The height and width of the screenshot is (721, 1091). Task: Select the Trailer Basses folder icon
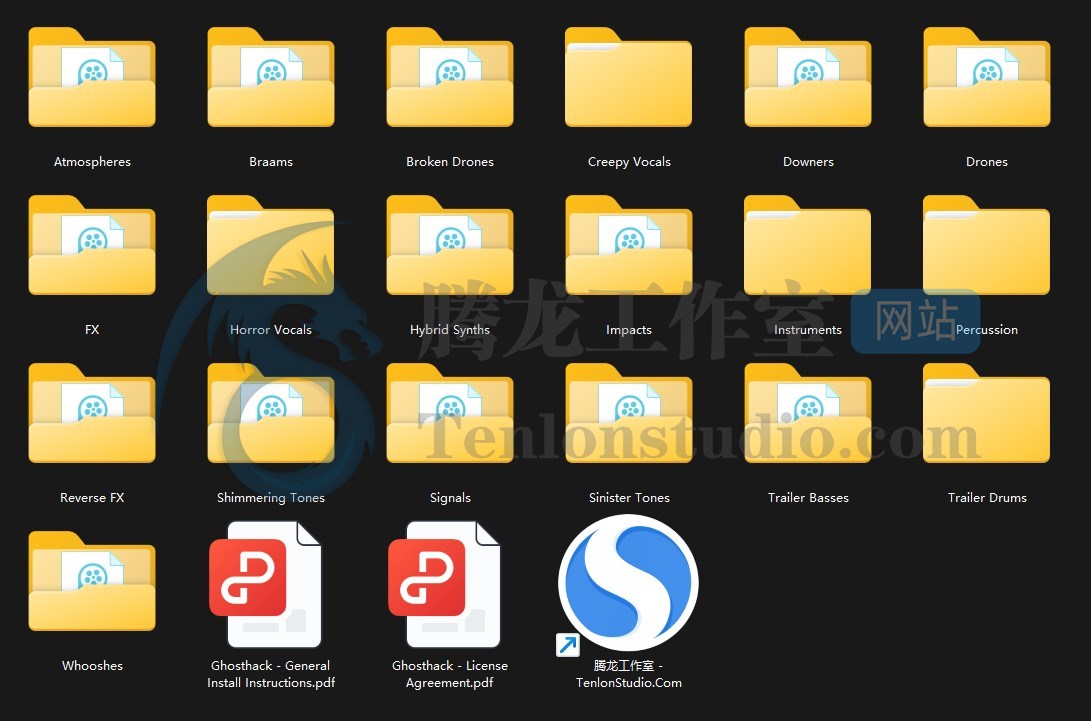[808, 413]
